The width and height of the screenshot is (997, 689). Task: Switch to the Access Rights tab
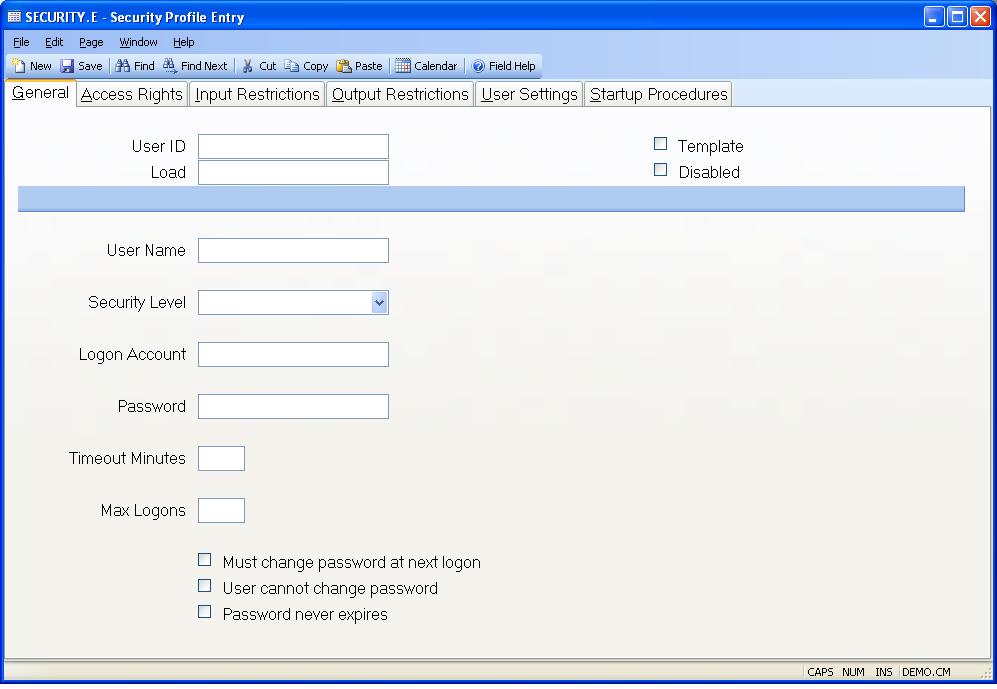tap(132, 94)
